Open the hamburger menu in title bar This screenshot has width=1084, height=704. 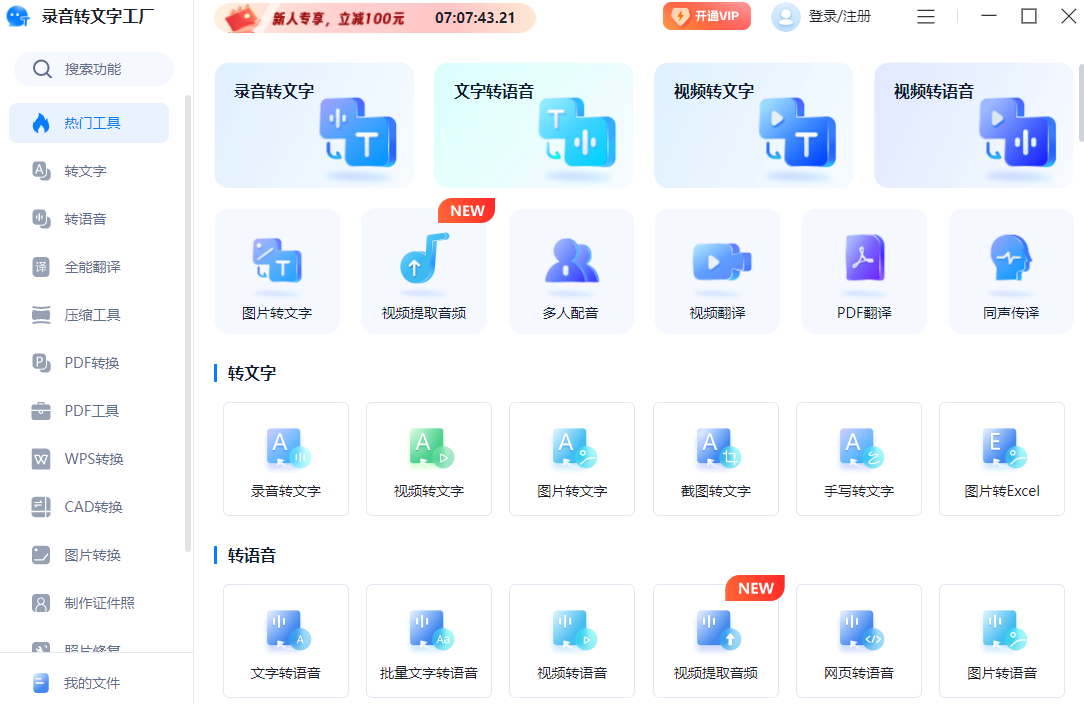pos(926,17)
